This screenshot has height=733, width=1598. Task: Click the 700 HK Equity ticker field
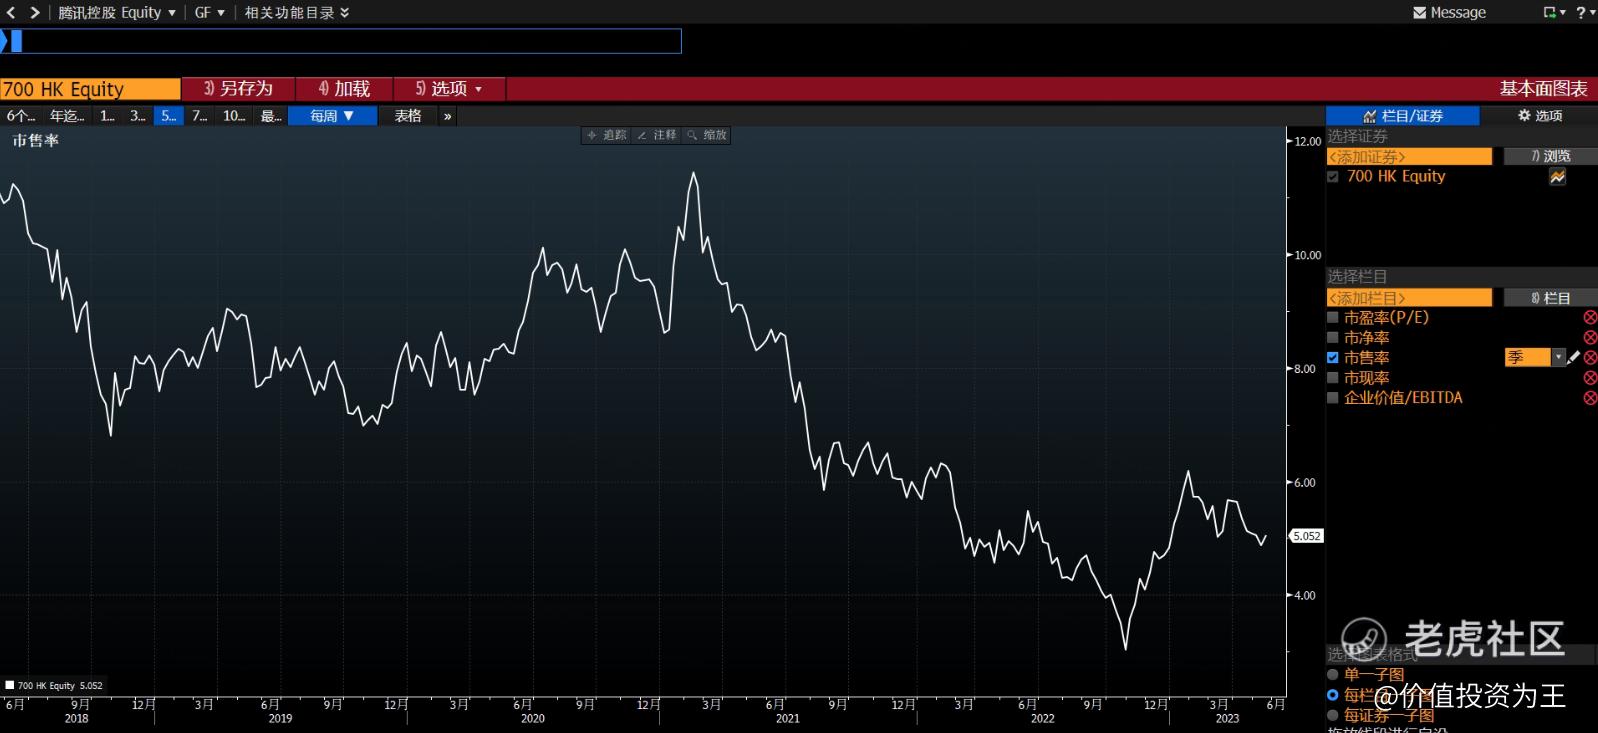point(90,89)
